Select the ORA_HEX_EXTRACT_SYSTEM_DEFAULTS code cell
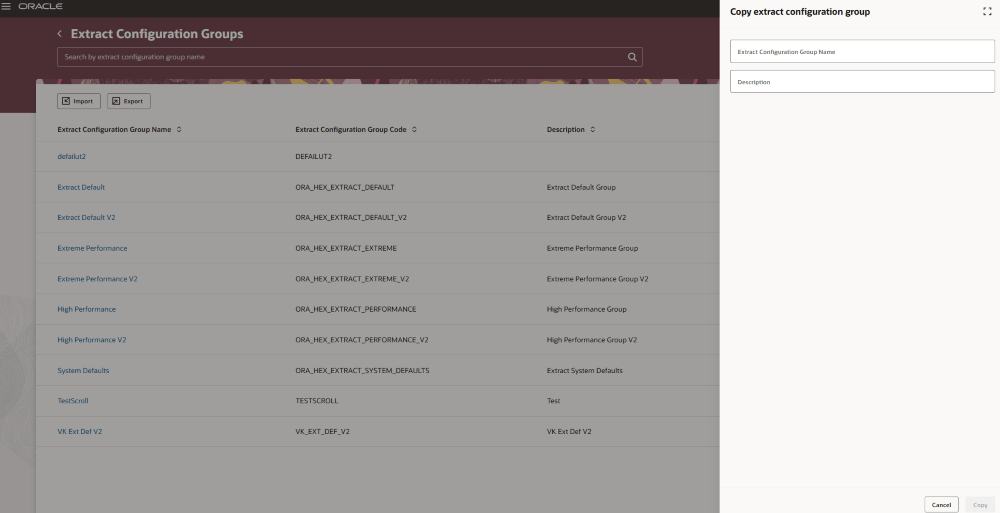 pos(362,371)
